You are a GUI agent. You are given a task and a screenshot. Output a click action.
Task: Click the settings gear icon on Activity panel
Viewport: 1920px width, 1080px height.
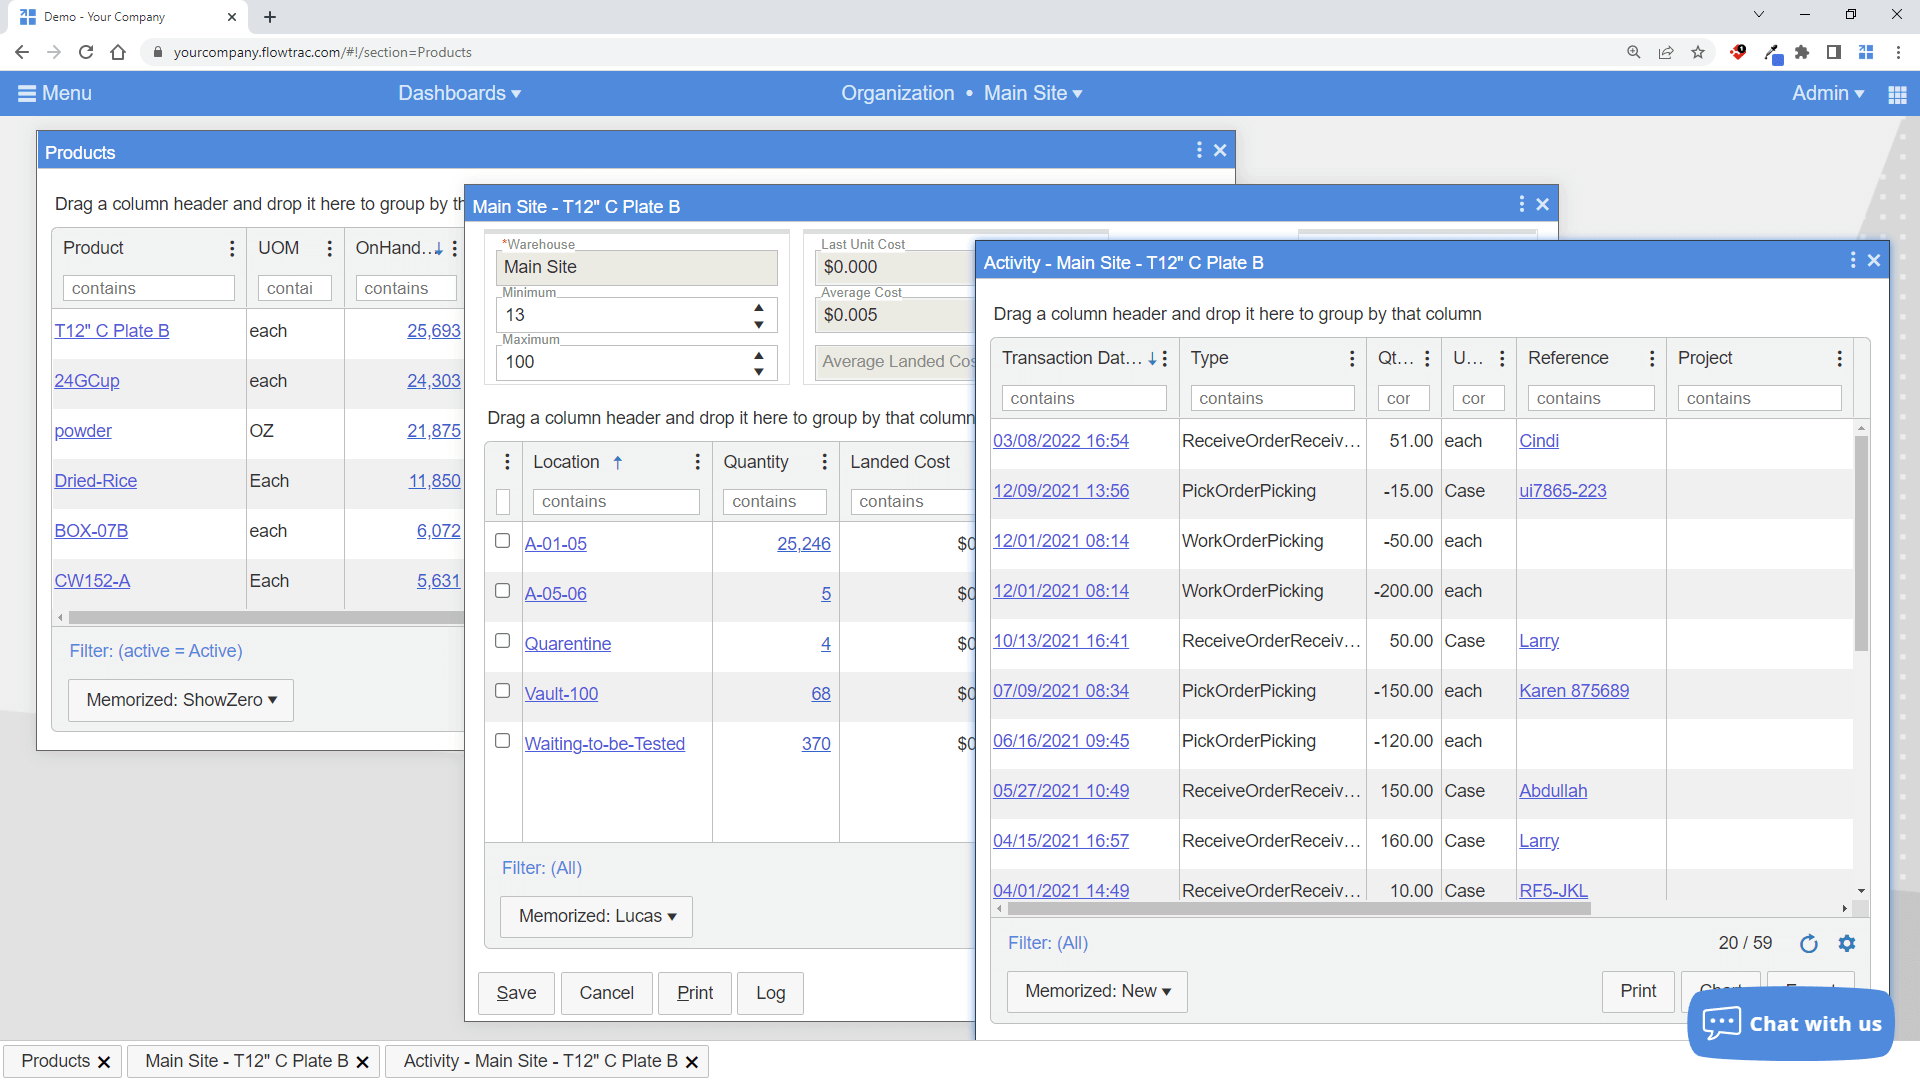[1847, 943]
